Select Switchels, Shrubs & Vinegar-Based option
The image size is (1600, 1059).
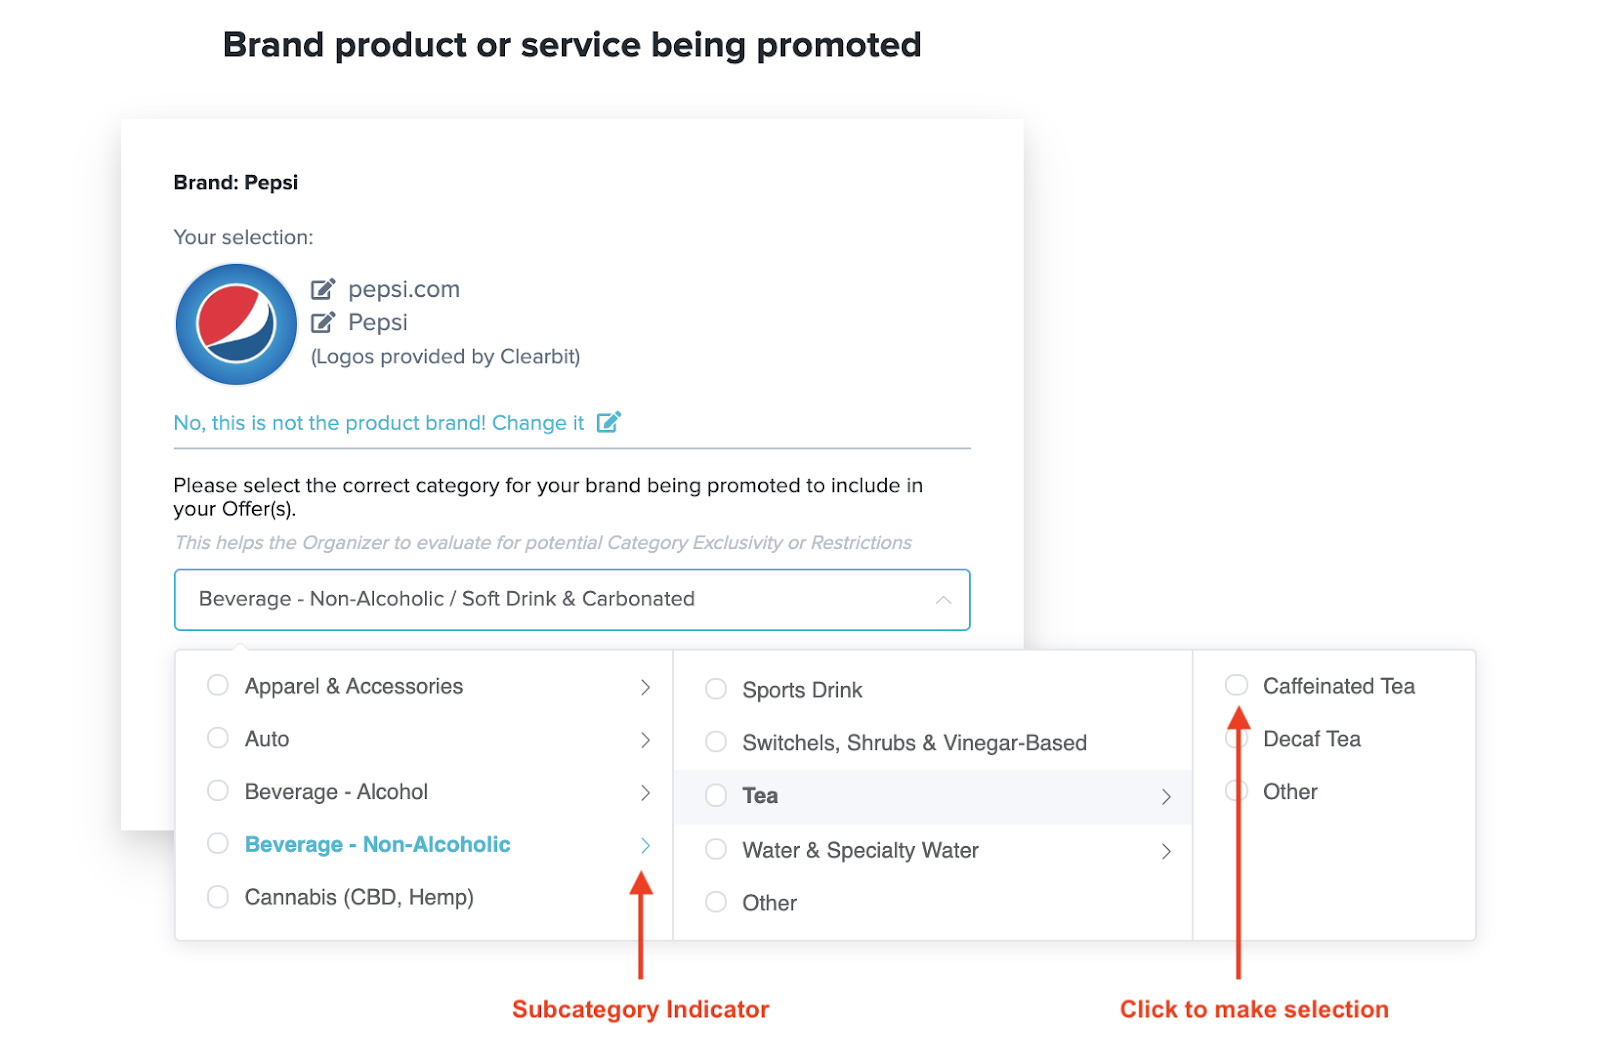[x=914, y=743]
